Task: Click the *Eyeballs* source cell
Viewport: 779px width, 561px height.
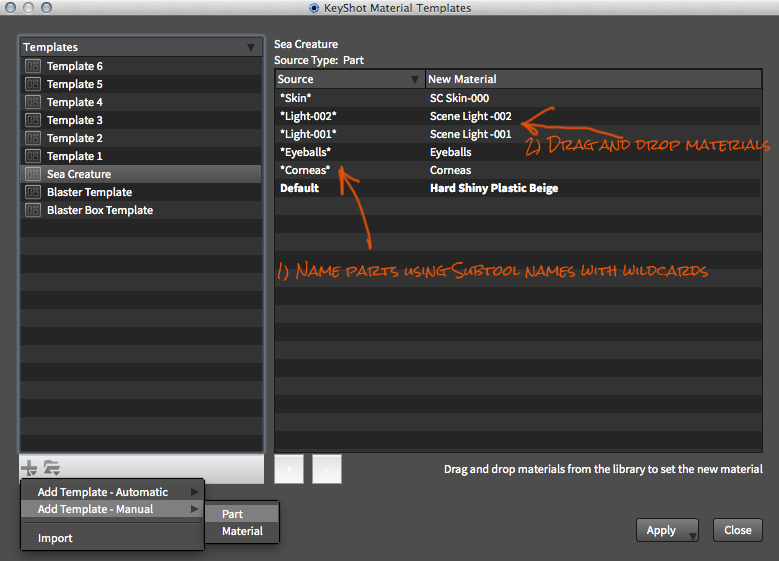Action: pyautogui.click(x=306, y=152)
